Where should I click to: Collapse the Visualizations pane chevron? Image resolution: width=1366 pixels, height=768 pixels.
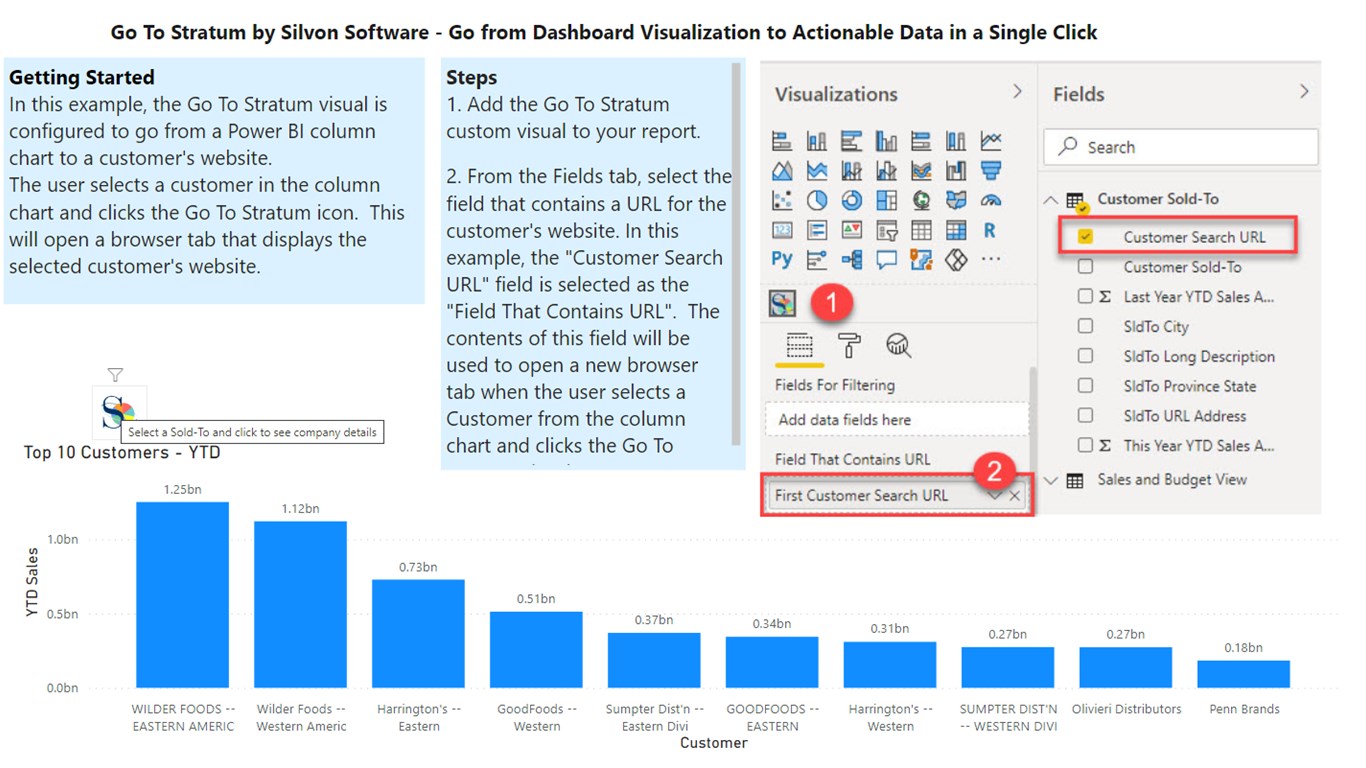pyautogui.click(x=1017, y=92)
